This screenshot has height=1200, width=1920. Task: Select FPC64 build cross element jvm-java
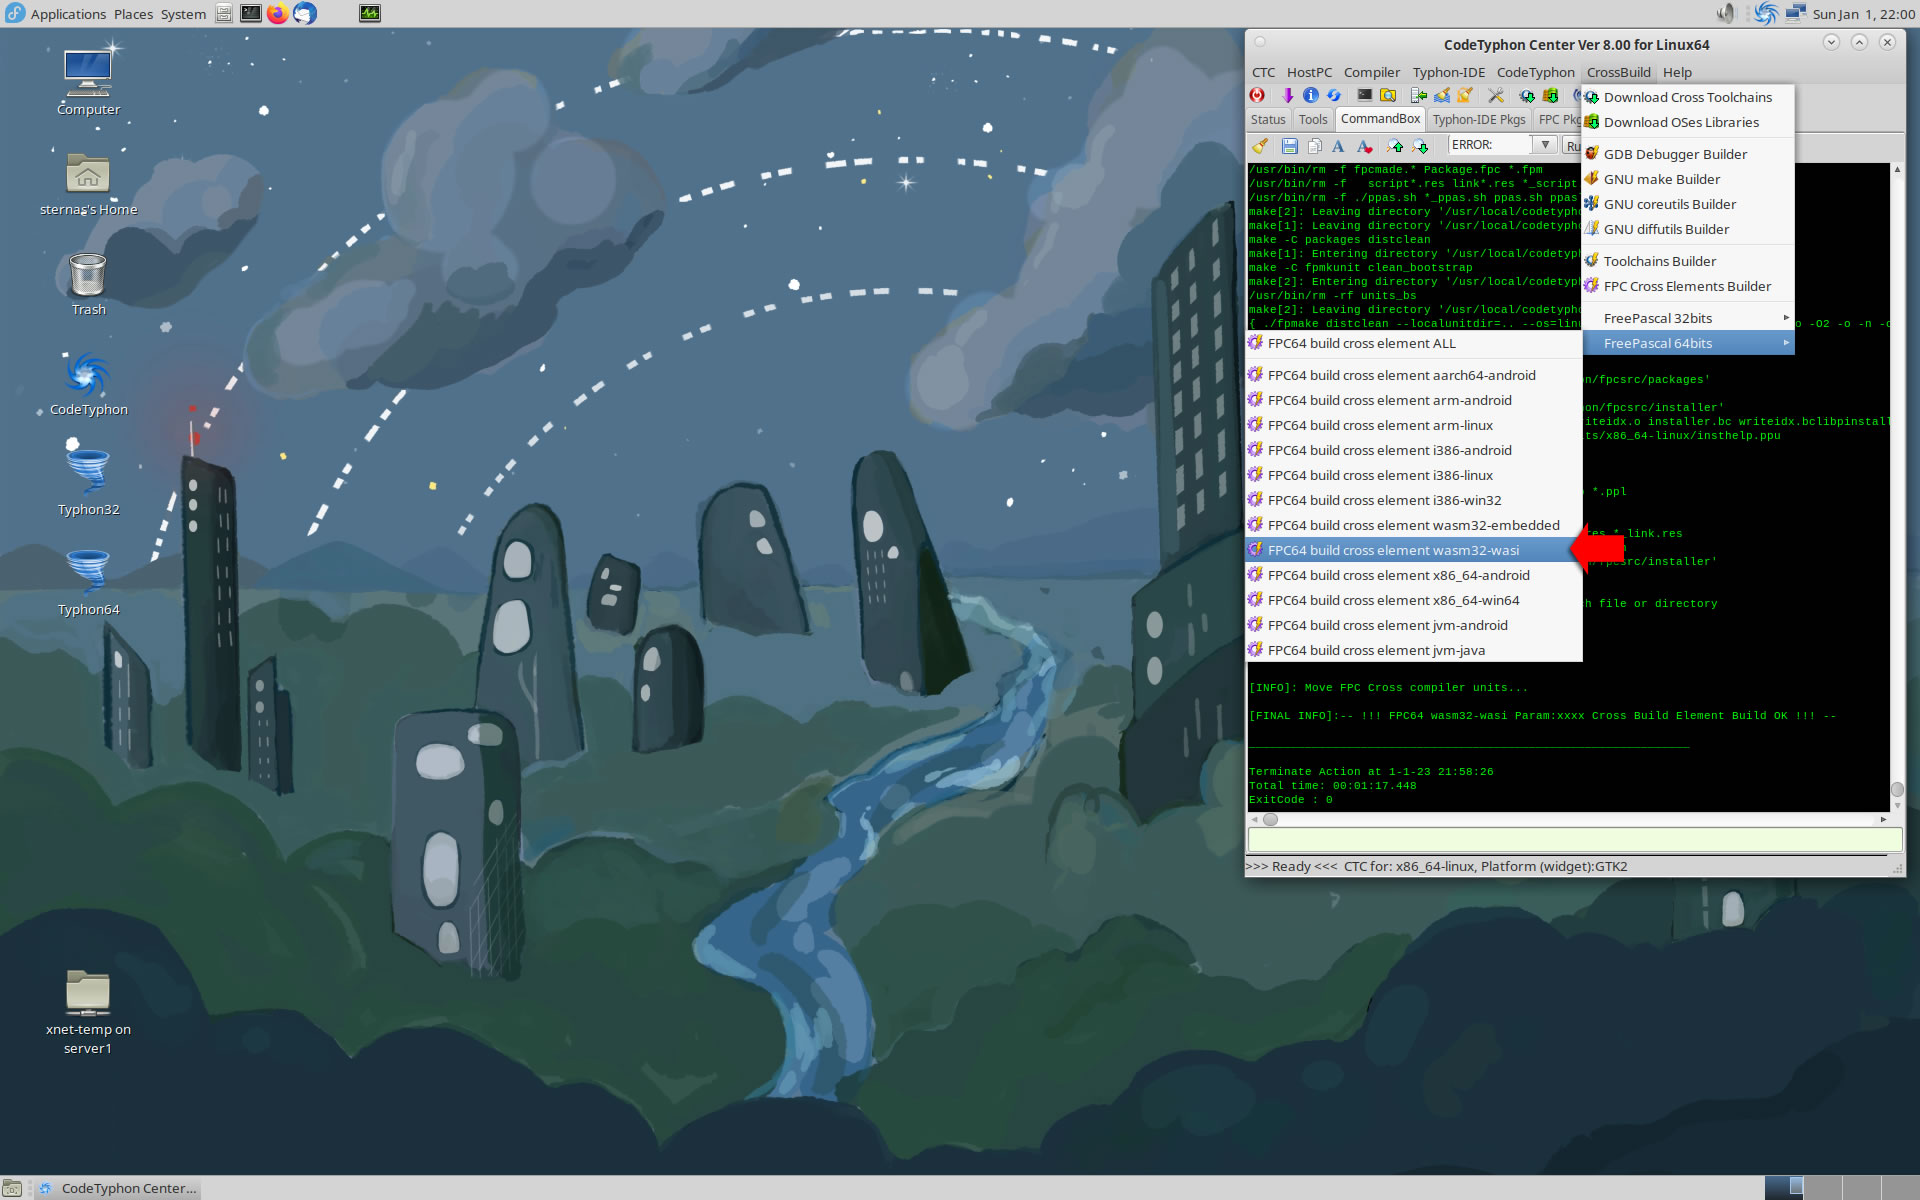tap(1414, 650)
